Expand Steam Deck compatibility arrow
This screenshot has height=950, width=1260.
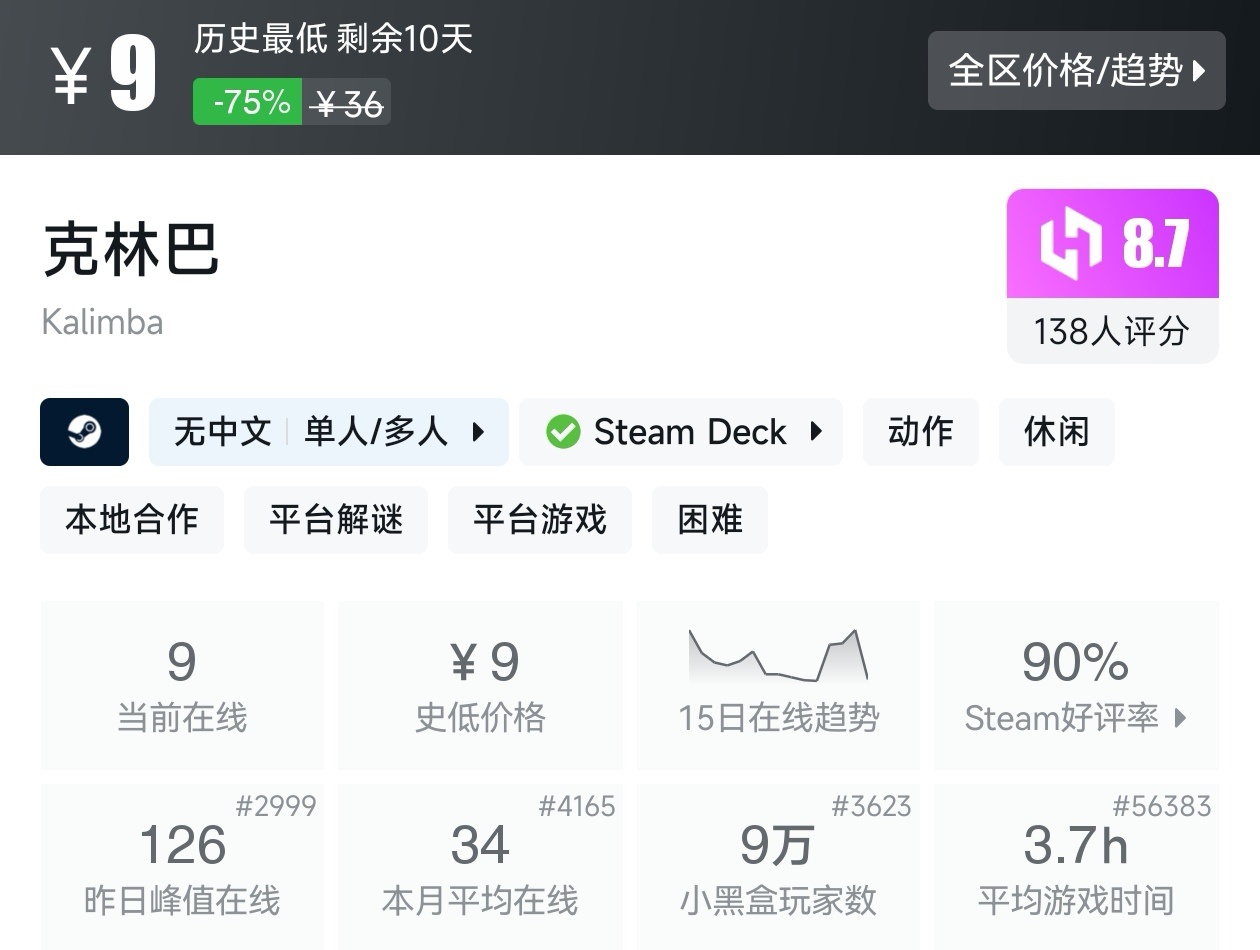tap(816, 432)
